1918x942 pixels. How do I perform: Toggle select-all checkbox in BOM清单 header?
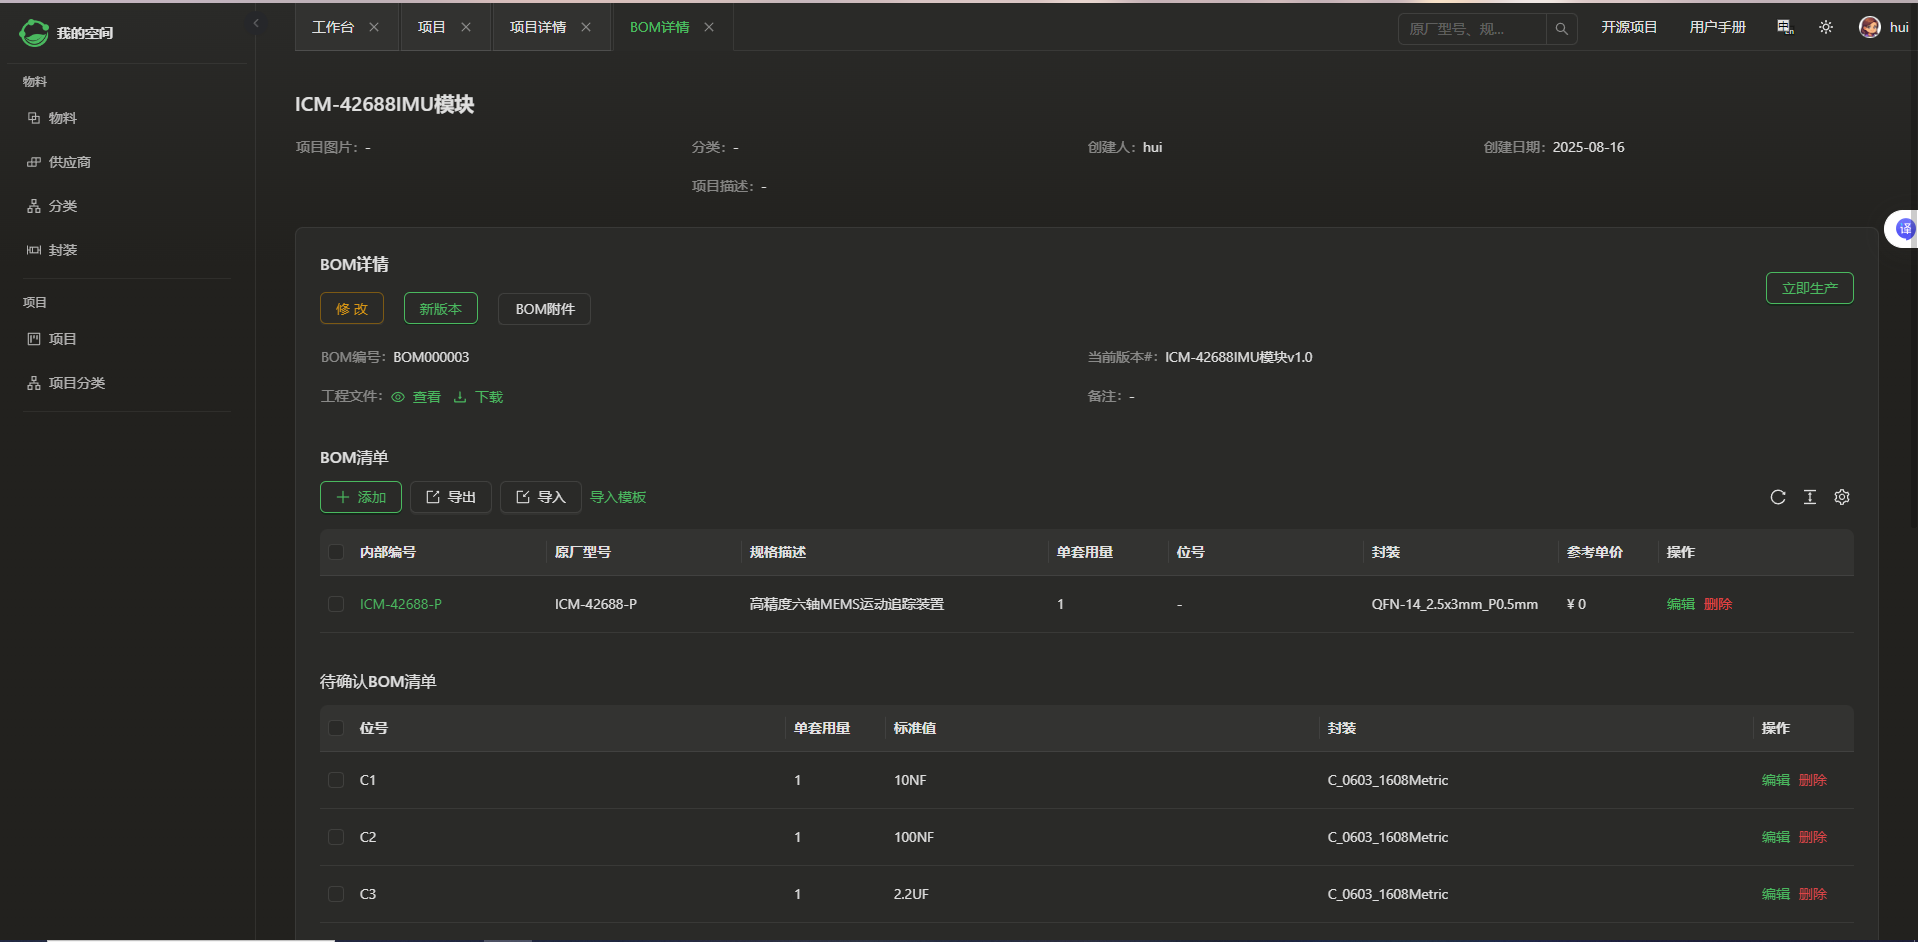pyautogui.click(x=336, y=552)
